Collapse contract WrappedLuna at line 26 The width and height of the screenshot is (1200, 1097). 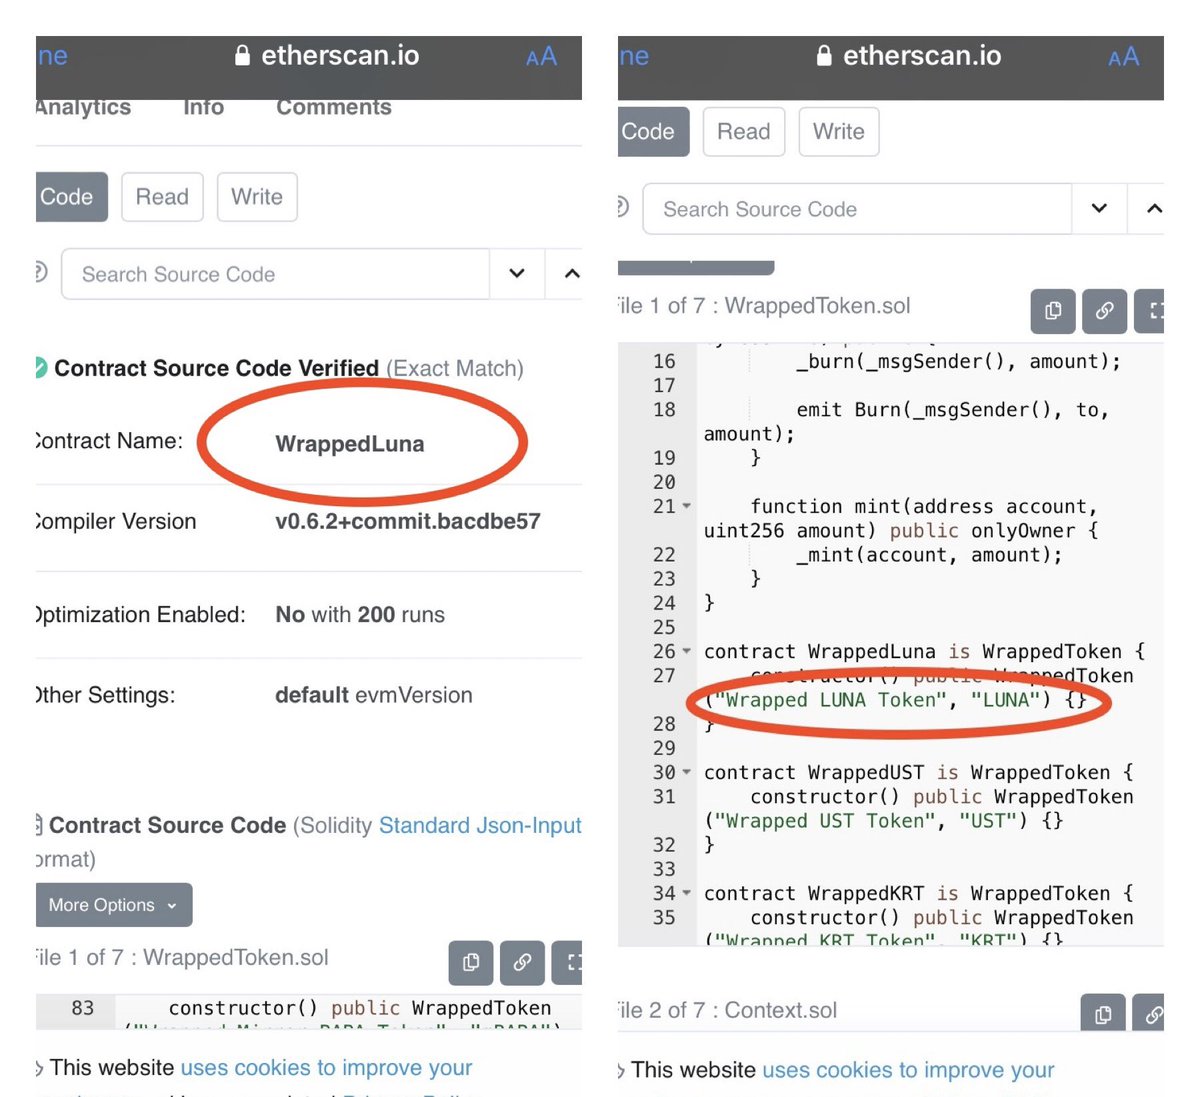(x=687, y=652)
